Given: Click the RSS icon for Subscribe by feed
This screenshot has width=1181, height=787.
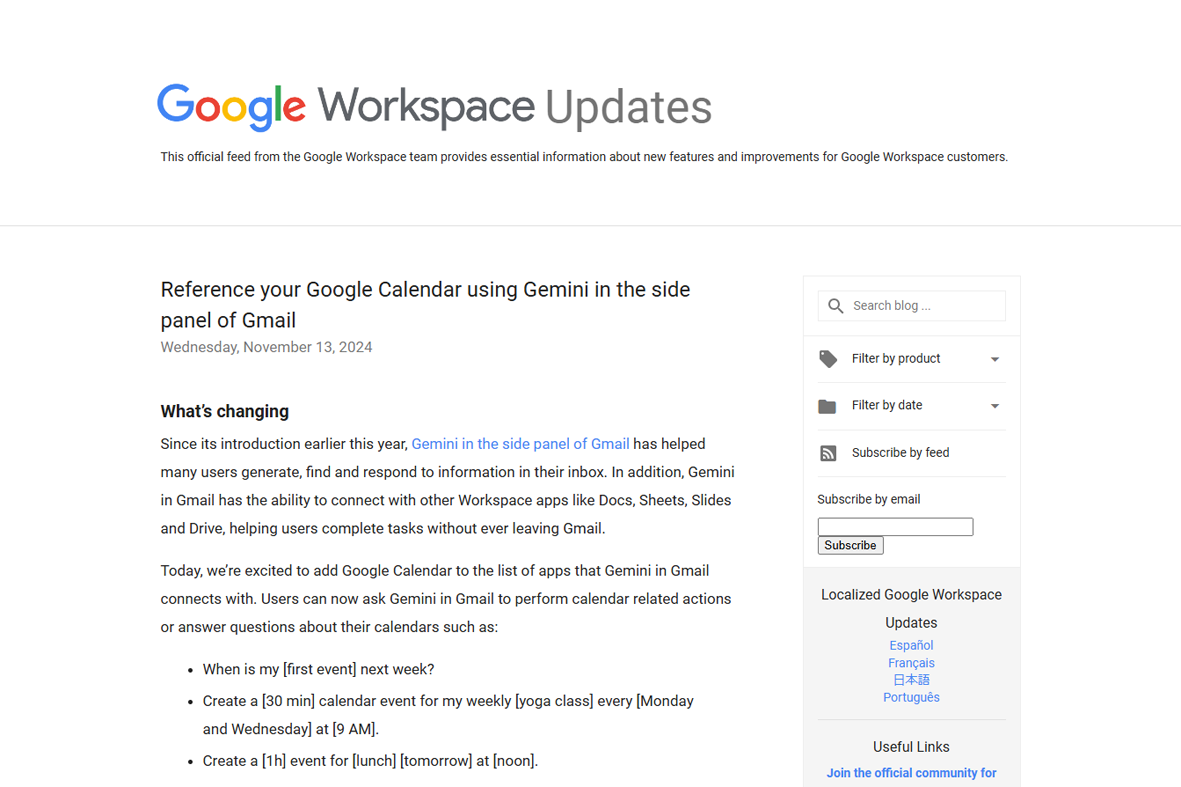Looking at the screenshot, I should click(828, 452).
